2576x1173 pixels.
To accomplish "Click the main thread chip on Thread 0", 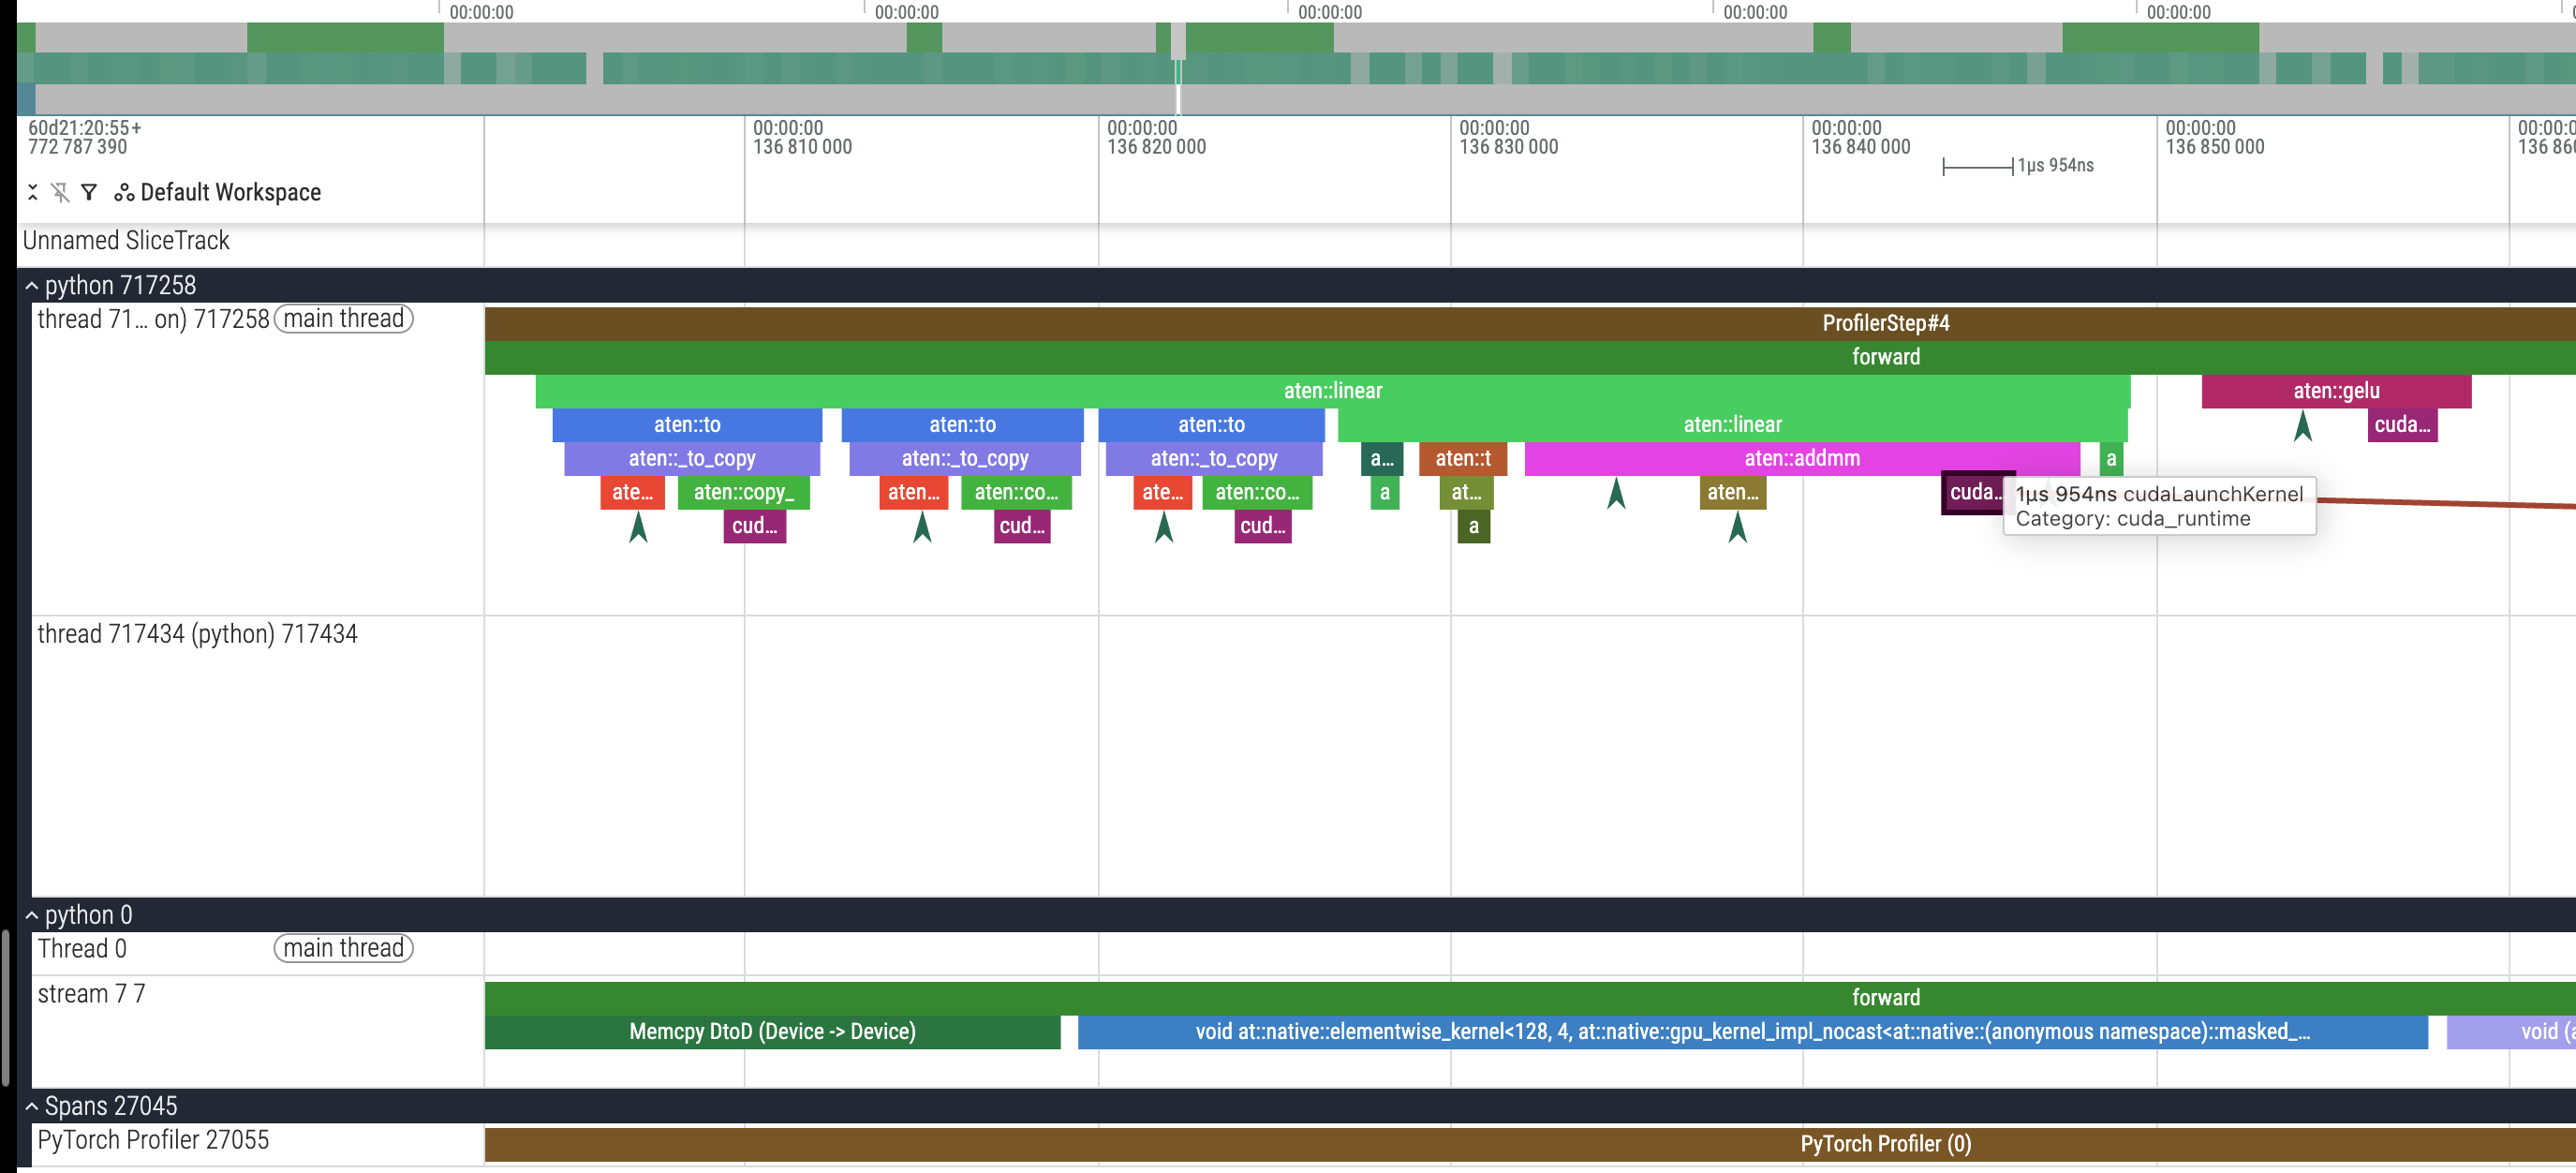I will [343, 948].
